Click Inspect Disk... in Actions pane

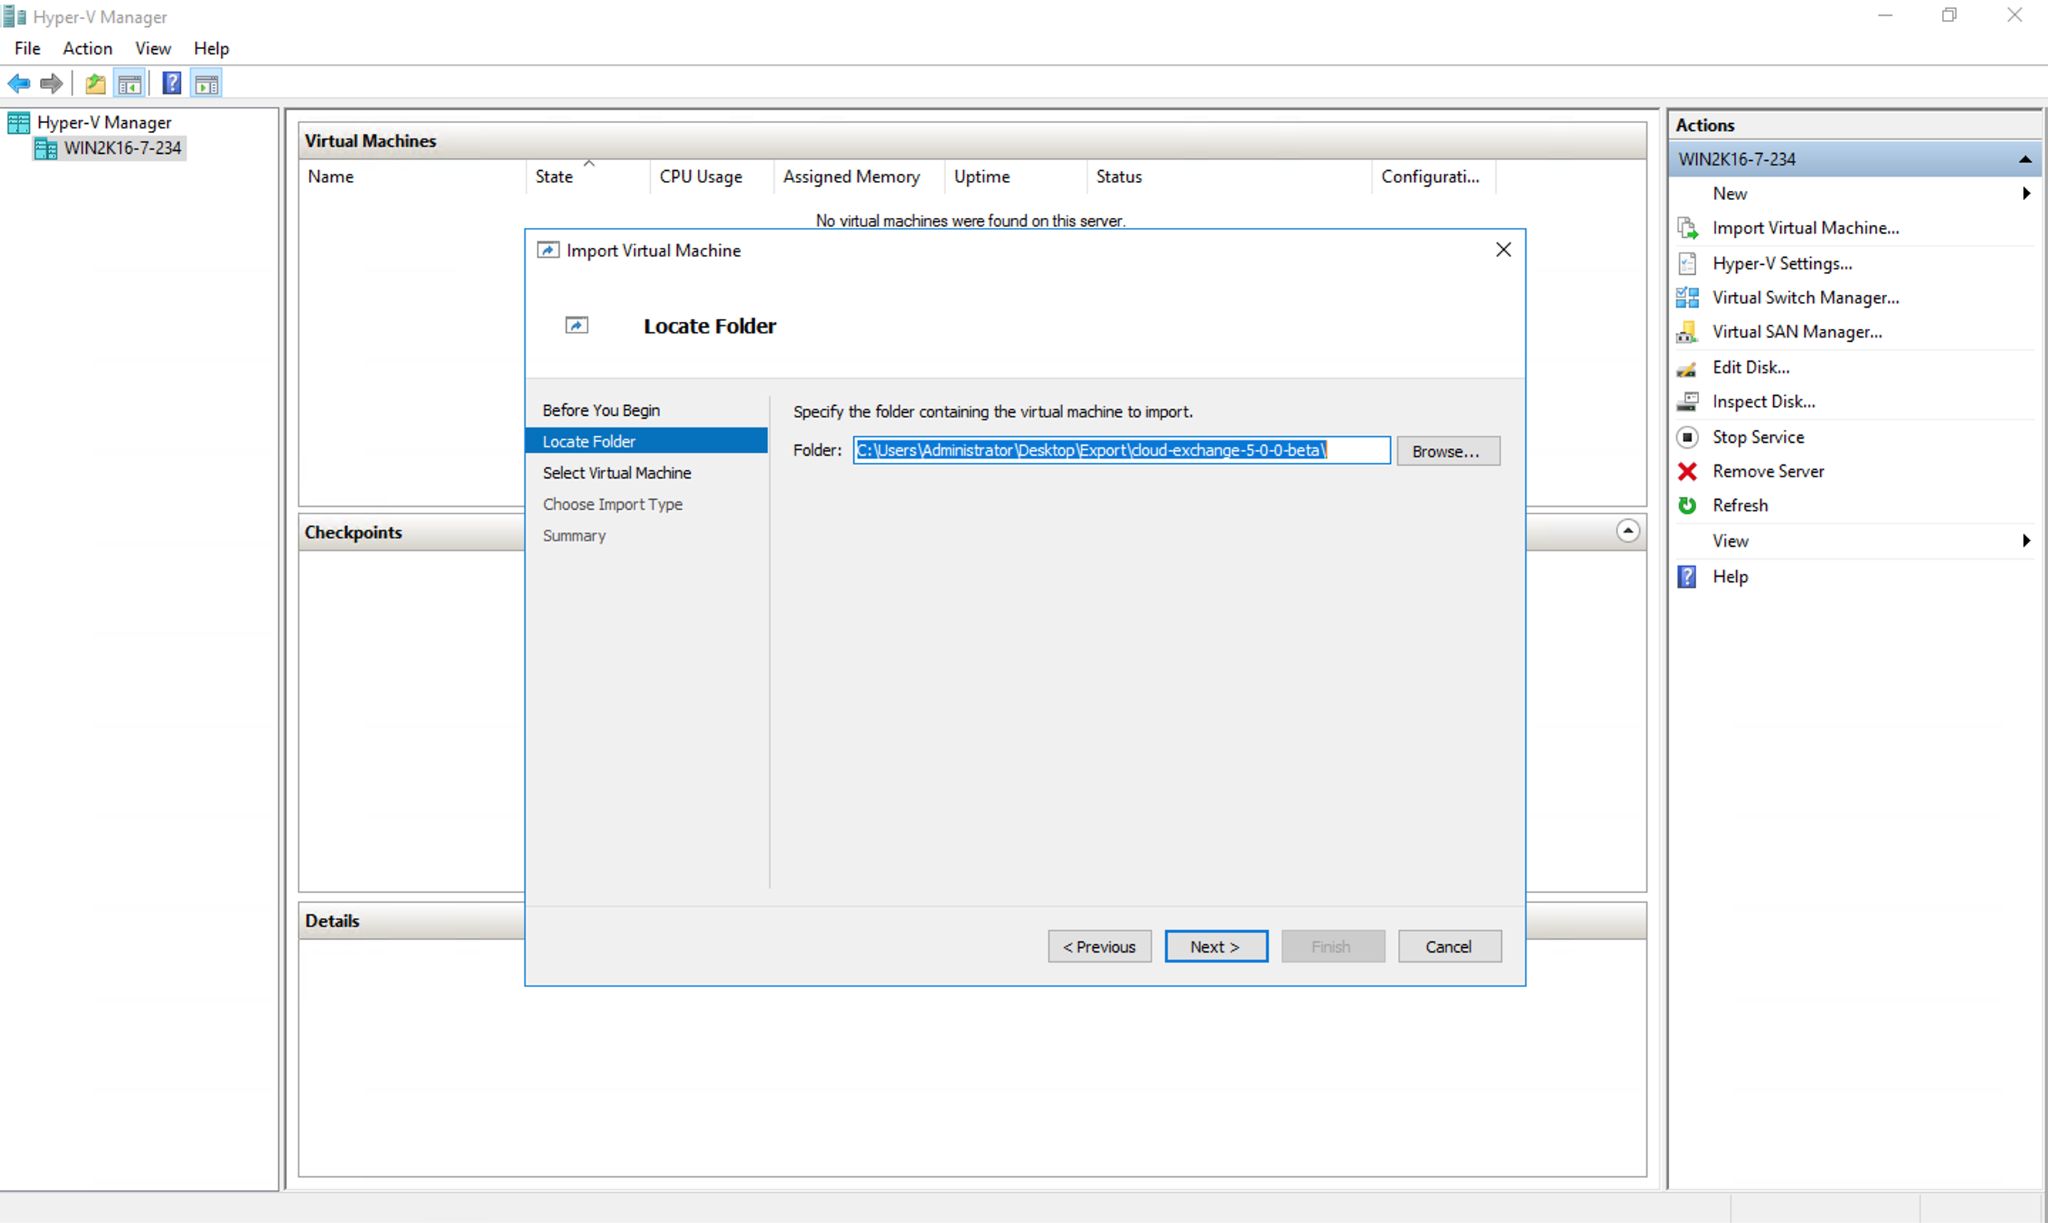[1763, 401]
